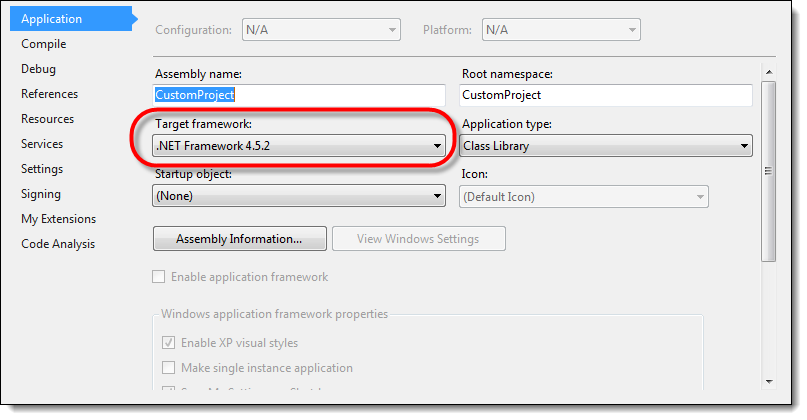The height and width of the screenshot is (420, 807).
Task: Click the Assembly Information button
Action: (x=240, y=239)
